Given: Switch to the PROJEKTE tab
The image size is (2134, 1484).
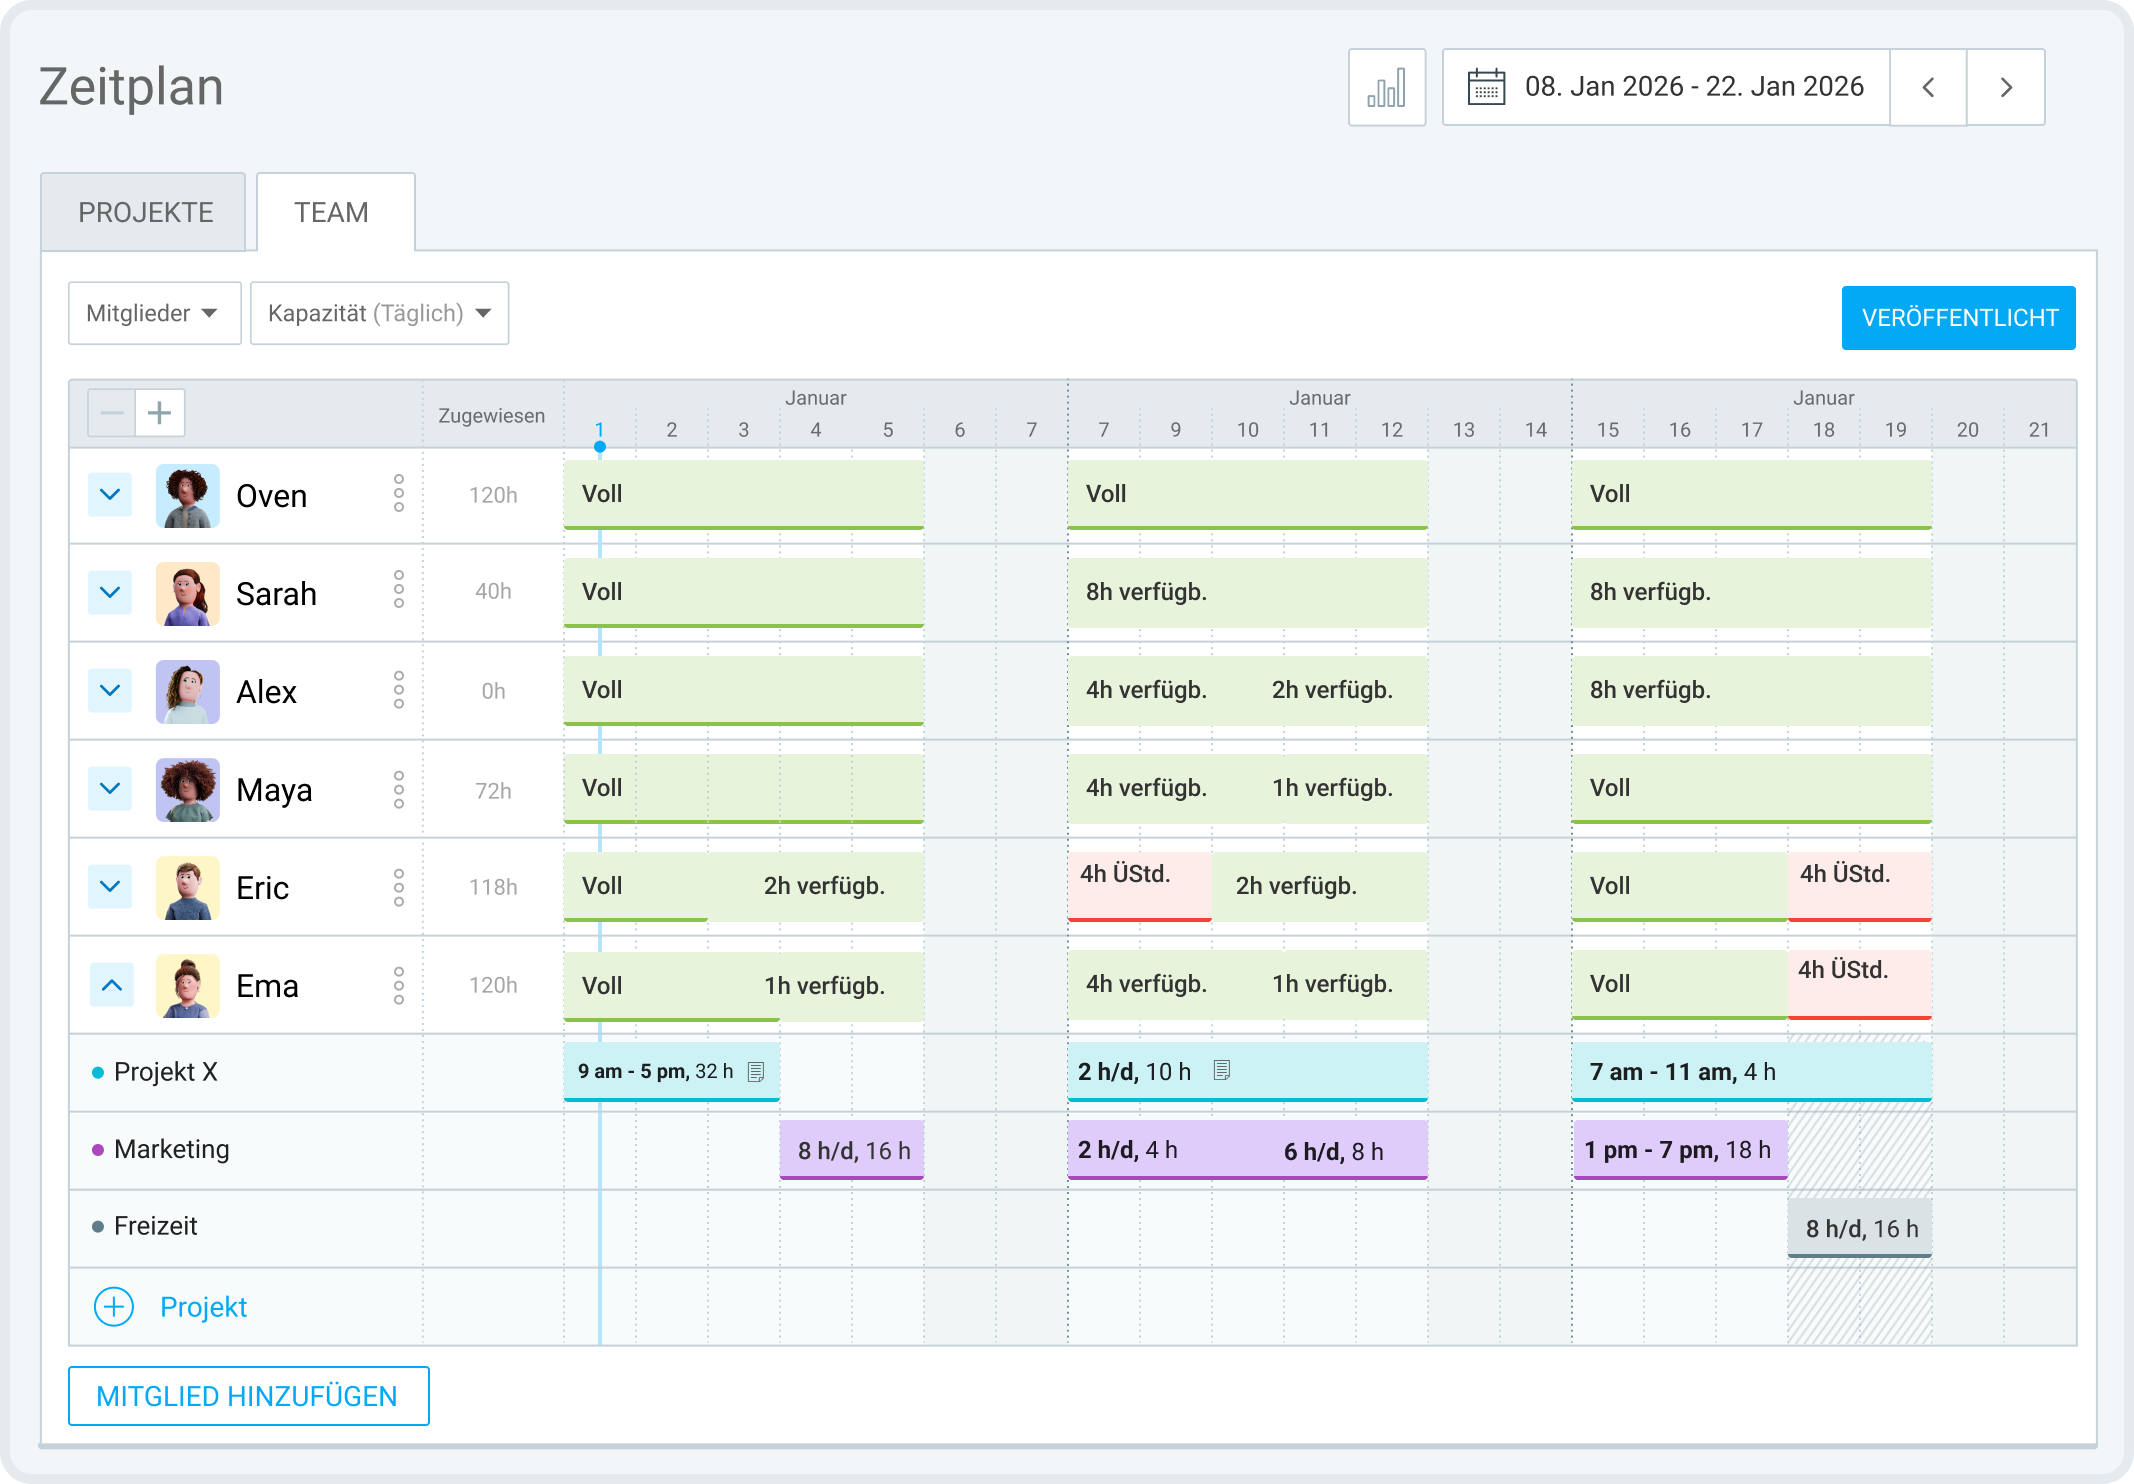Looking at the screenshot, I should tap(145, 212).
